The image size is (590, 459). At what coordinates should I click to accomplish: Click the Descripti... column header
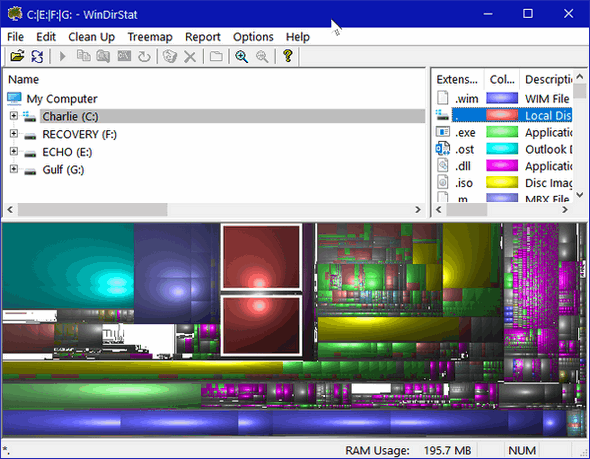coord(547,79)
